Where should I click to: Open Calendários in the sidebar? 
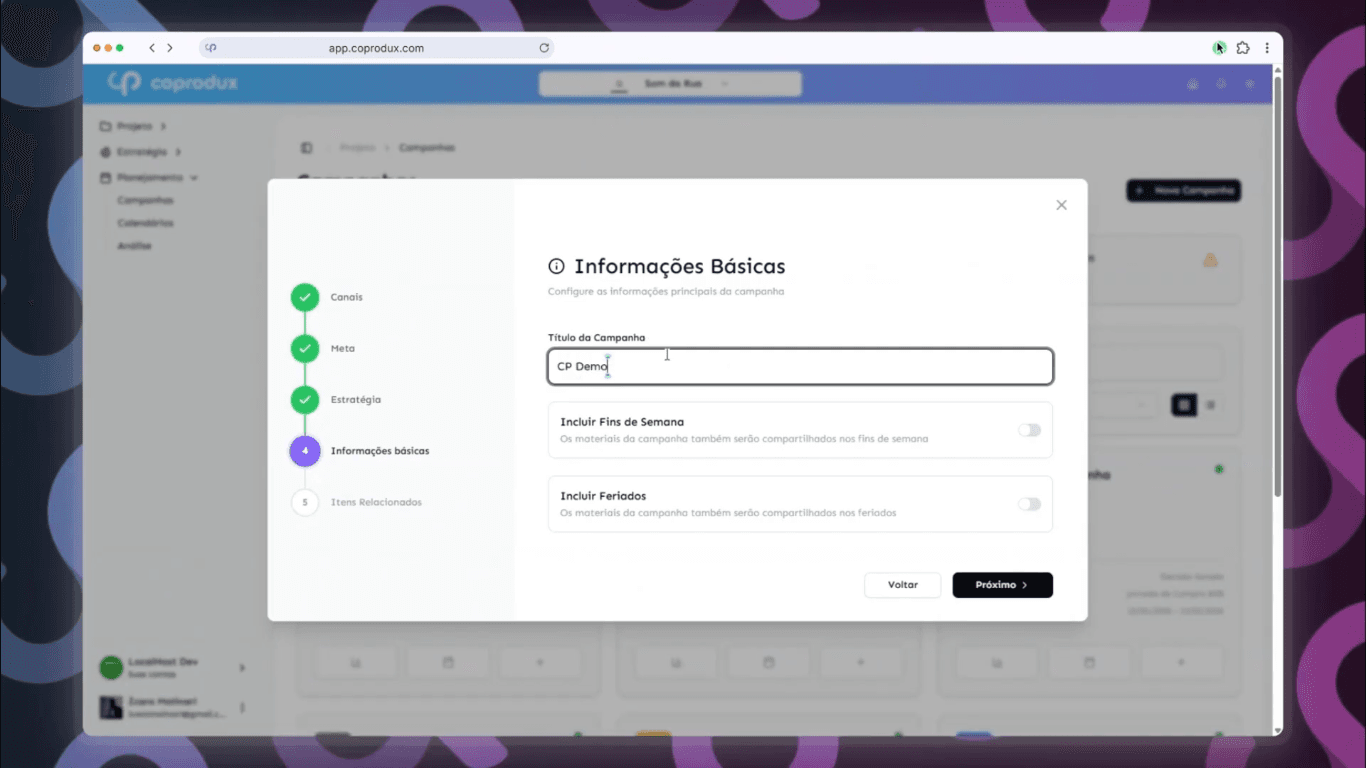[145, 223]
